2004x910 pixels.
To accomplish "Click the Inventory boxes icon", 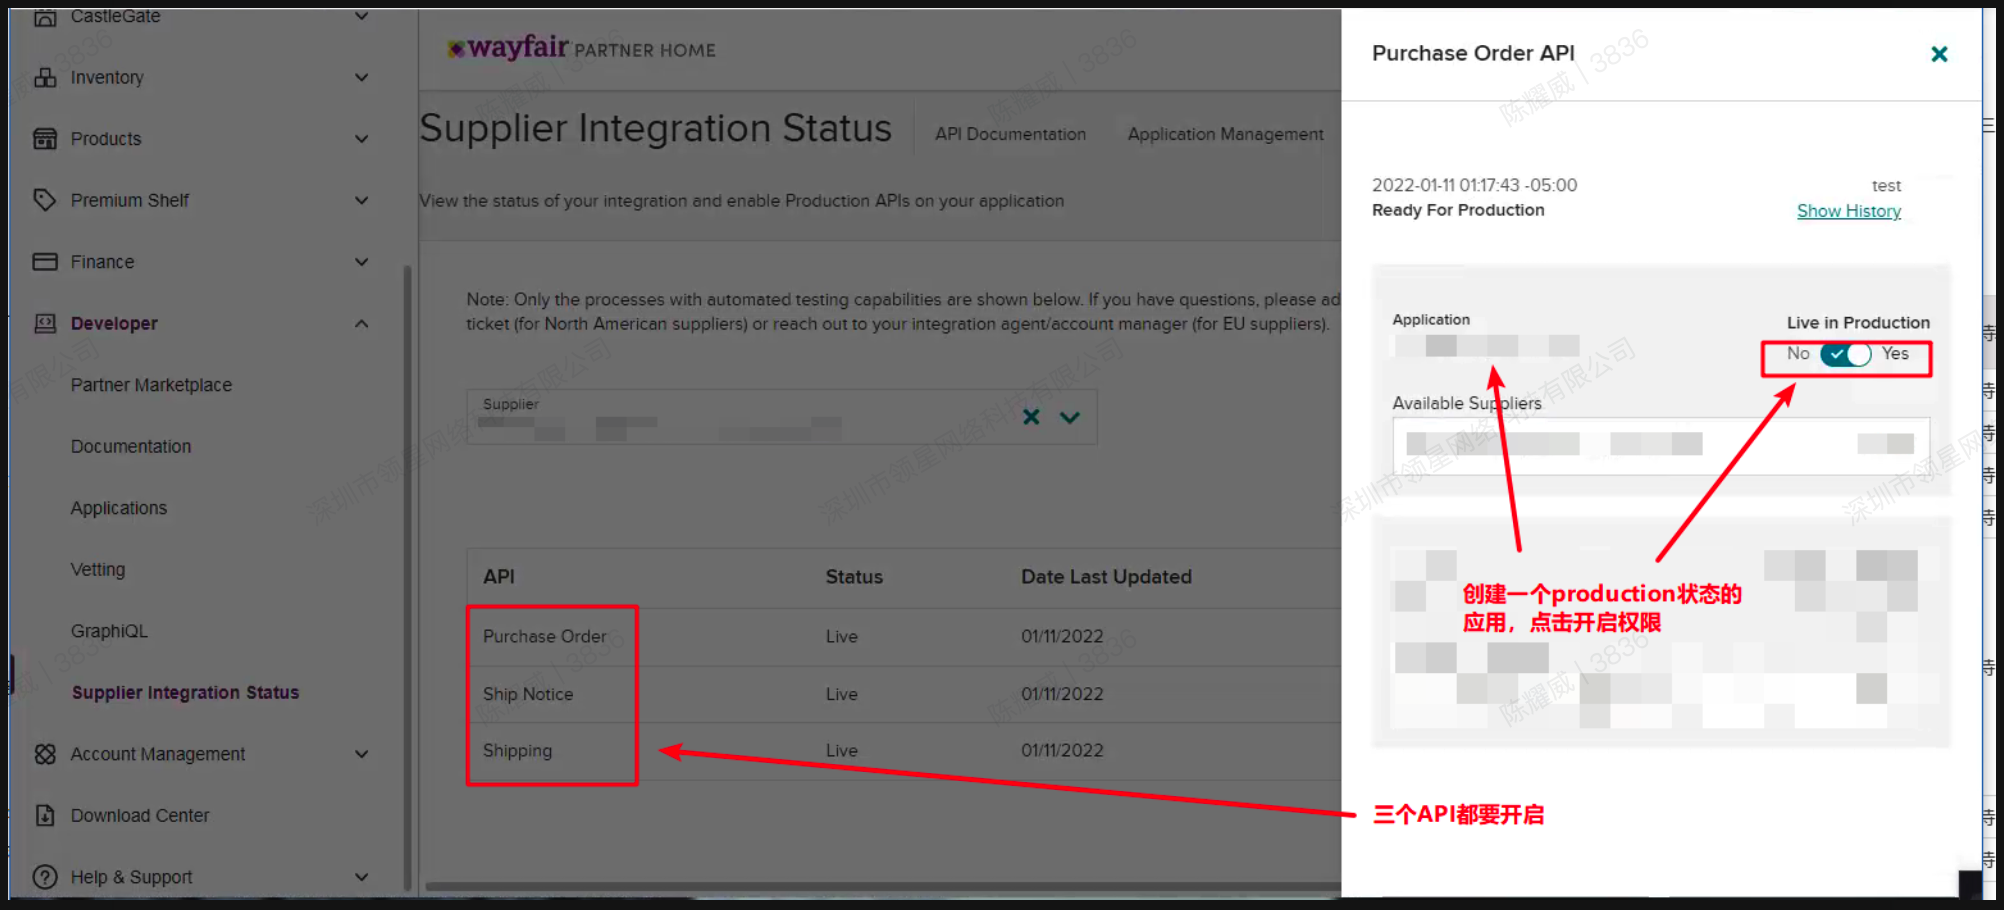I will [x=45, y=77].
